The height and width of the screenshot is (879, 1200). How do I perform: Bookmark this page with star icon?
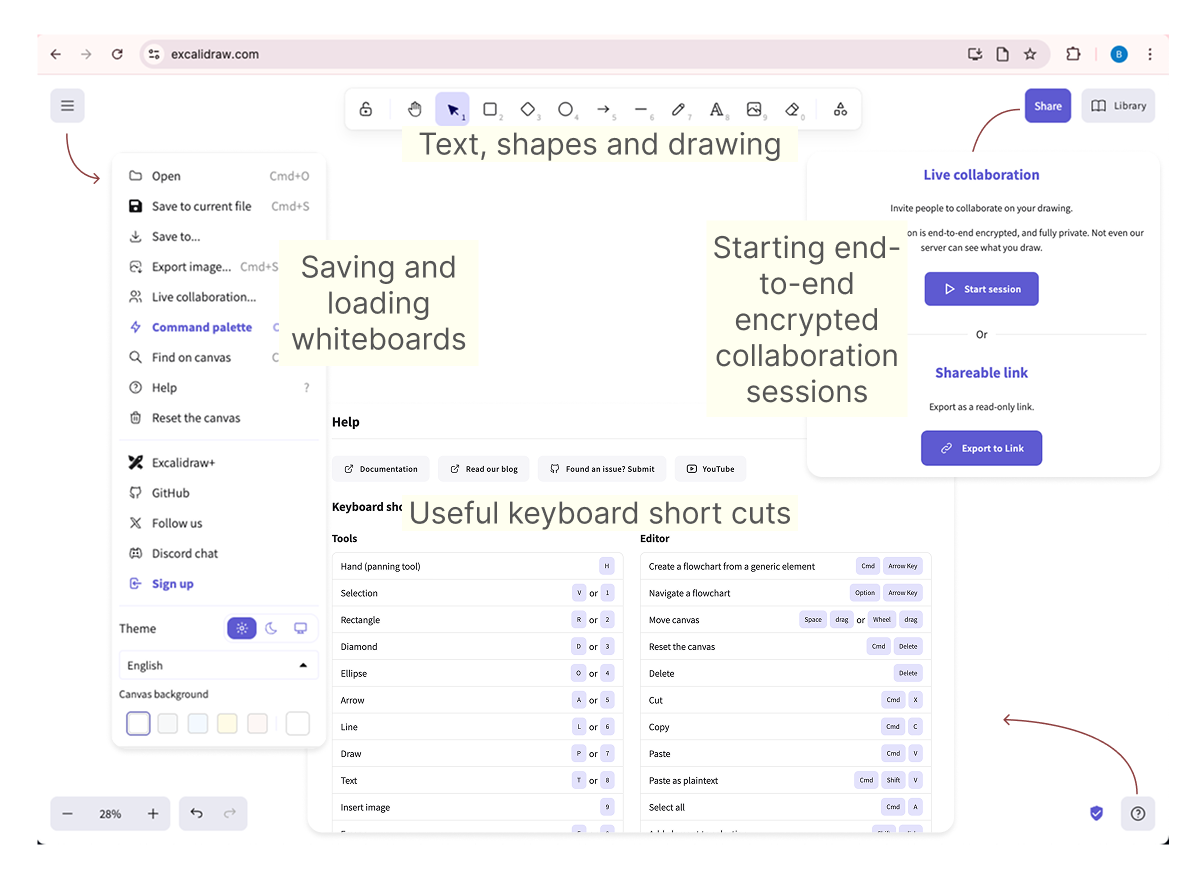tap(1030, 54)
